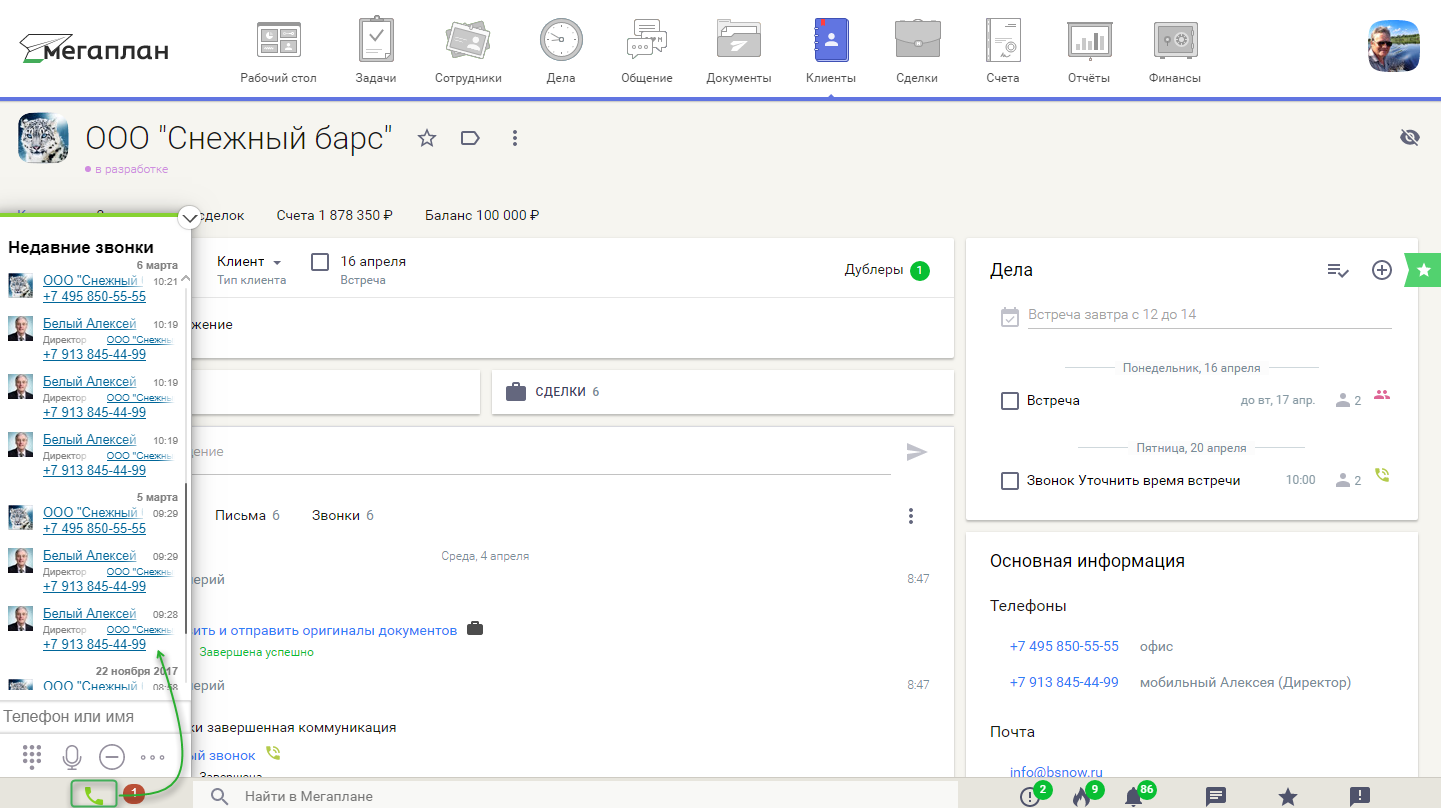The image size is (1441, 808).
Task: Open favorites star in bottom bar
Action: tap(1288, 797)
